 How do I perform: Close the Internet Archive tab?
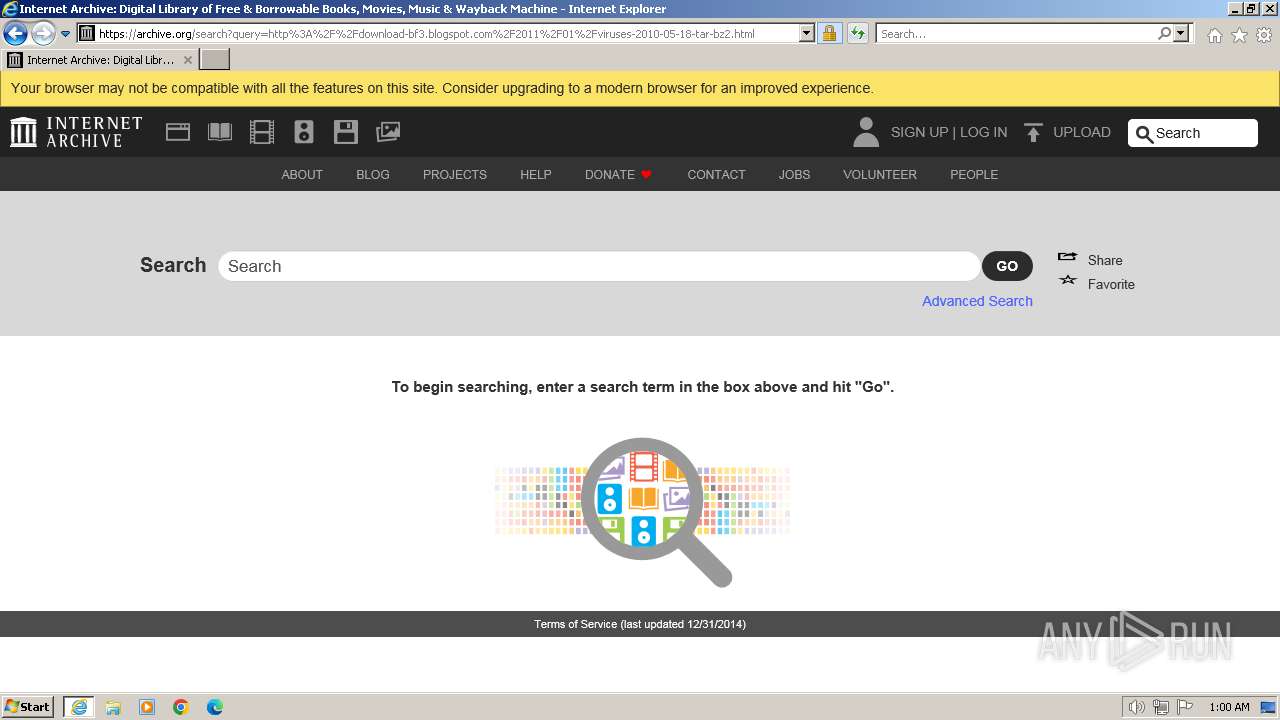point(187,60)
